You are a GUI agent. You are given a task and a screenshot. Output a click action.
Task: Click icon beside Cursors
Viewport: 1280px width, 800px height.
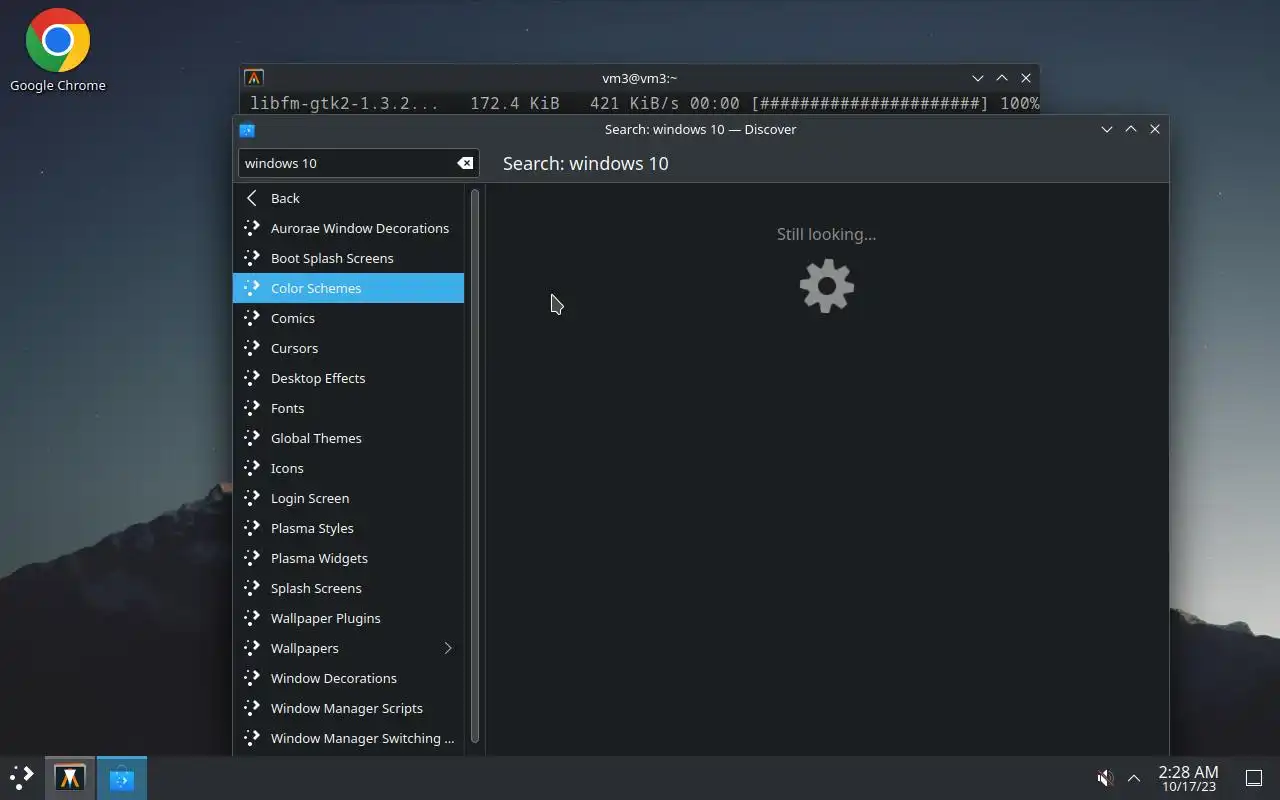coord(252,348)
